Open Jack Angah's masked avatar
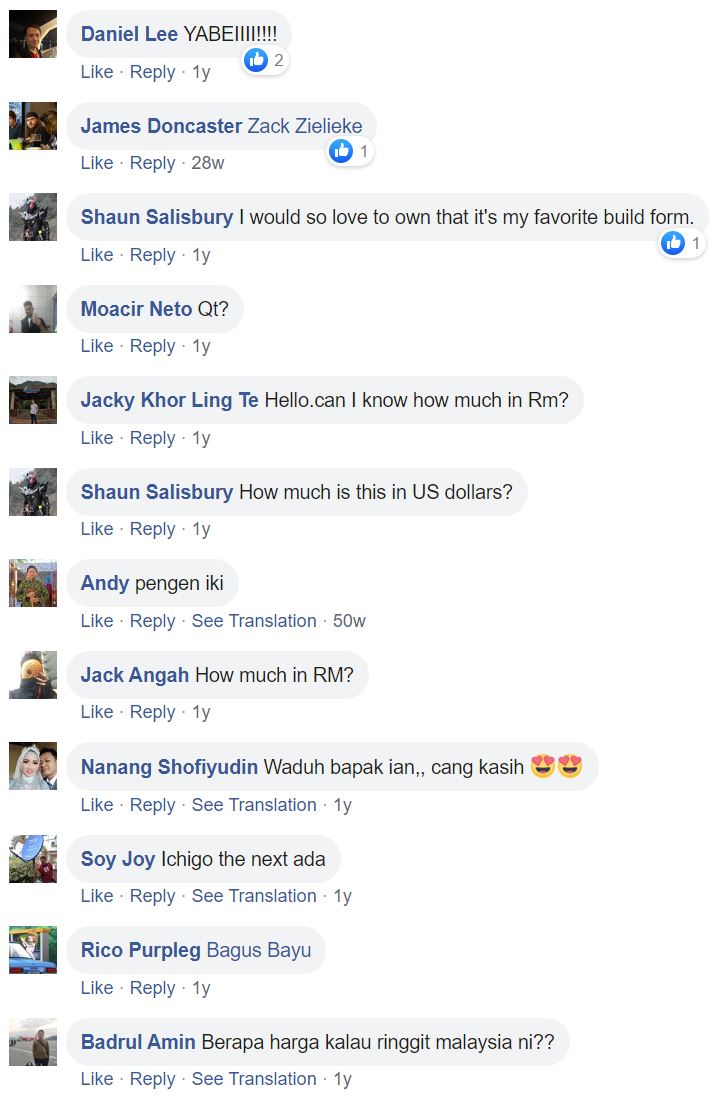Image resolution: width=721 pixels, height=1100 pixels. click(x=33, y=675)
